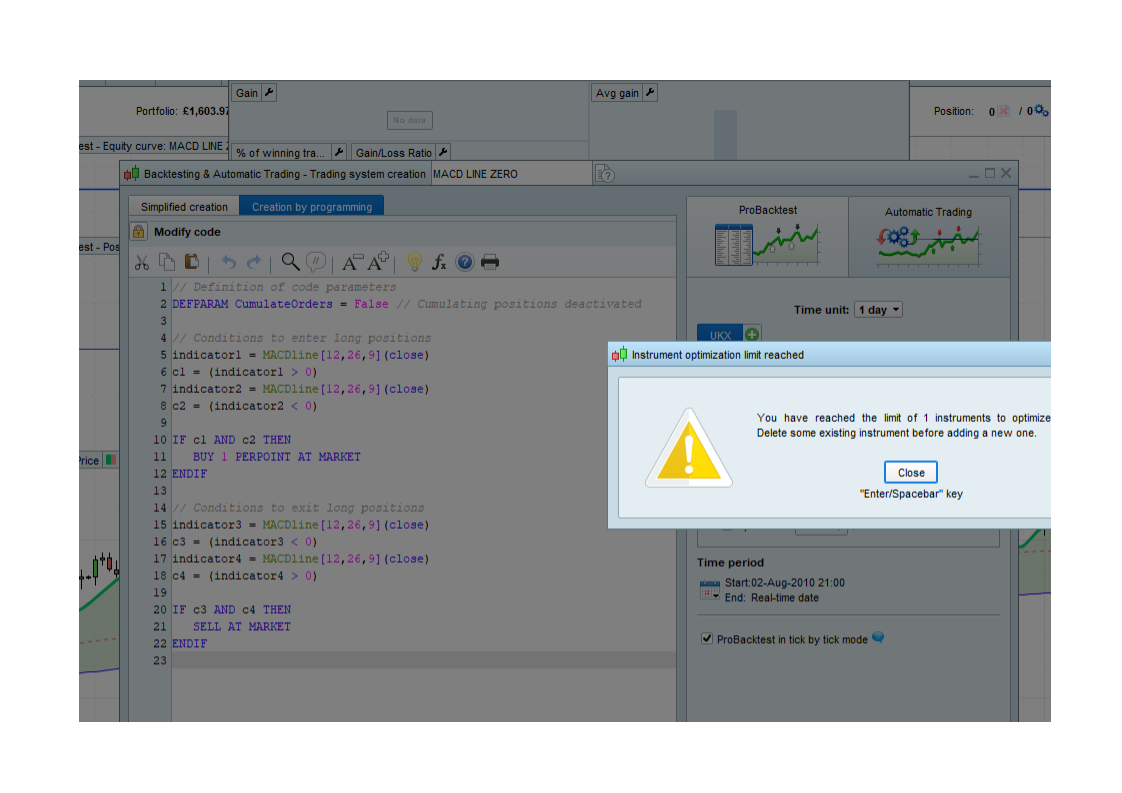Click the blue info bubble after tick mode
Screen dimensions: 1122x793
click(878, 638)
